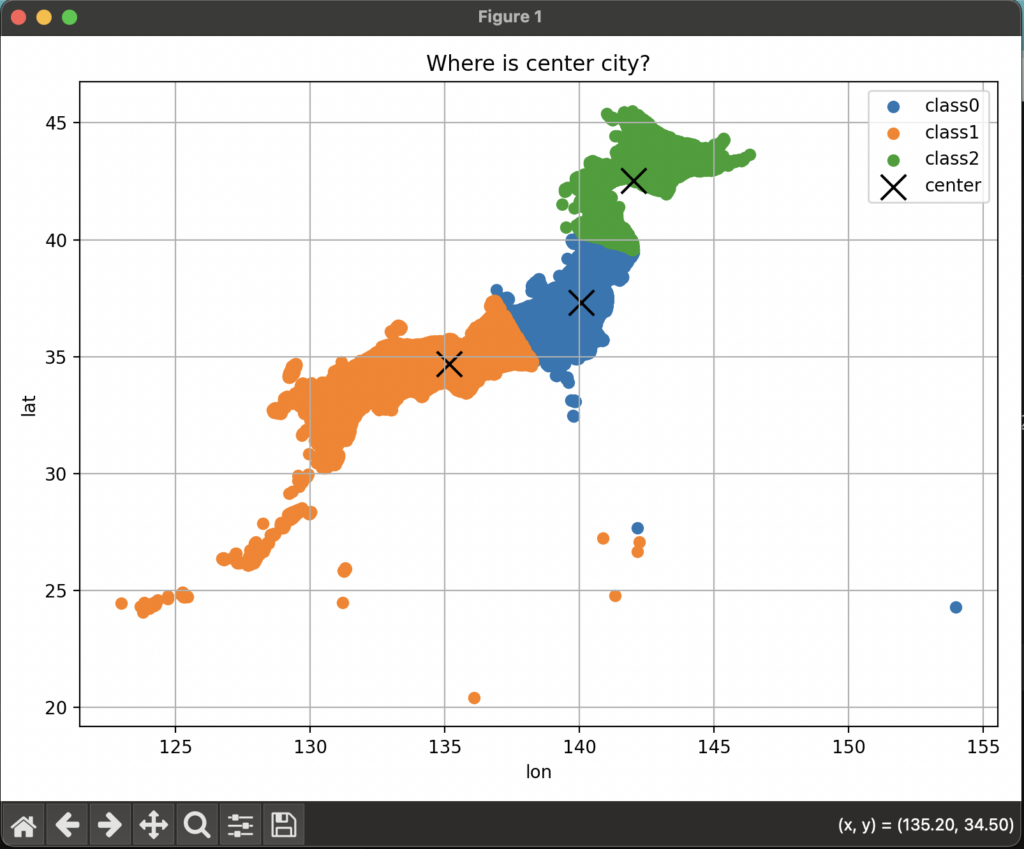Viewport: 1024px width, 849px height.
Task: Close the Figure 1 window
Action: pos(18,17)
